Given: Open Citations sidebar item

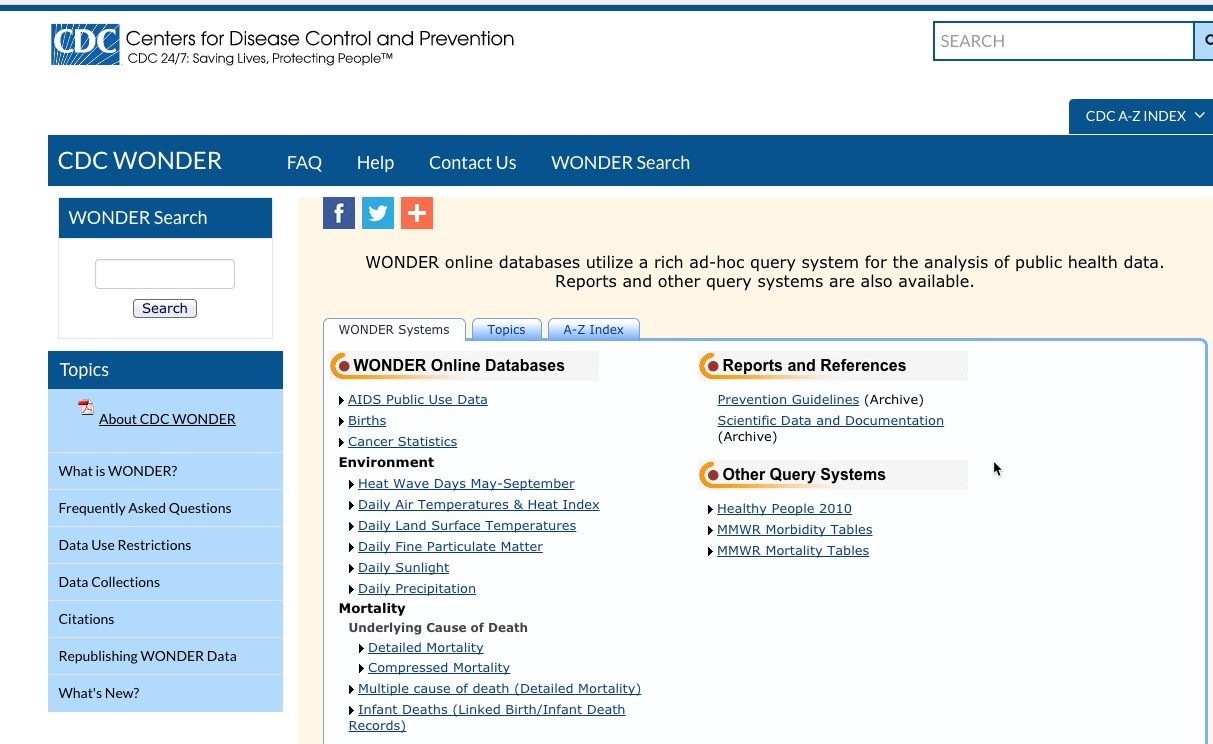Looking at the screenshot, I should [x=165, y=619].
